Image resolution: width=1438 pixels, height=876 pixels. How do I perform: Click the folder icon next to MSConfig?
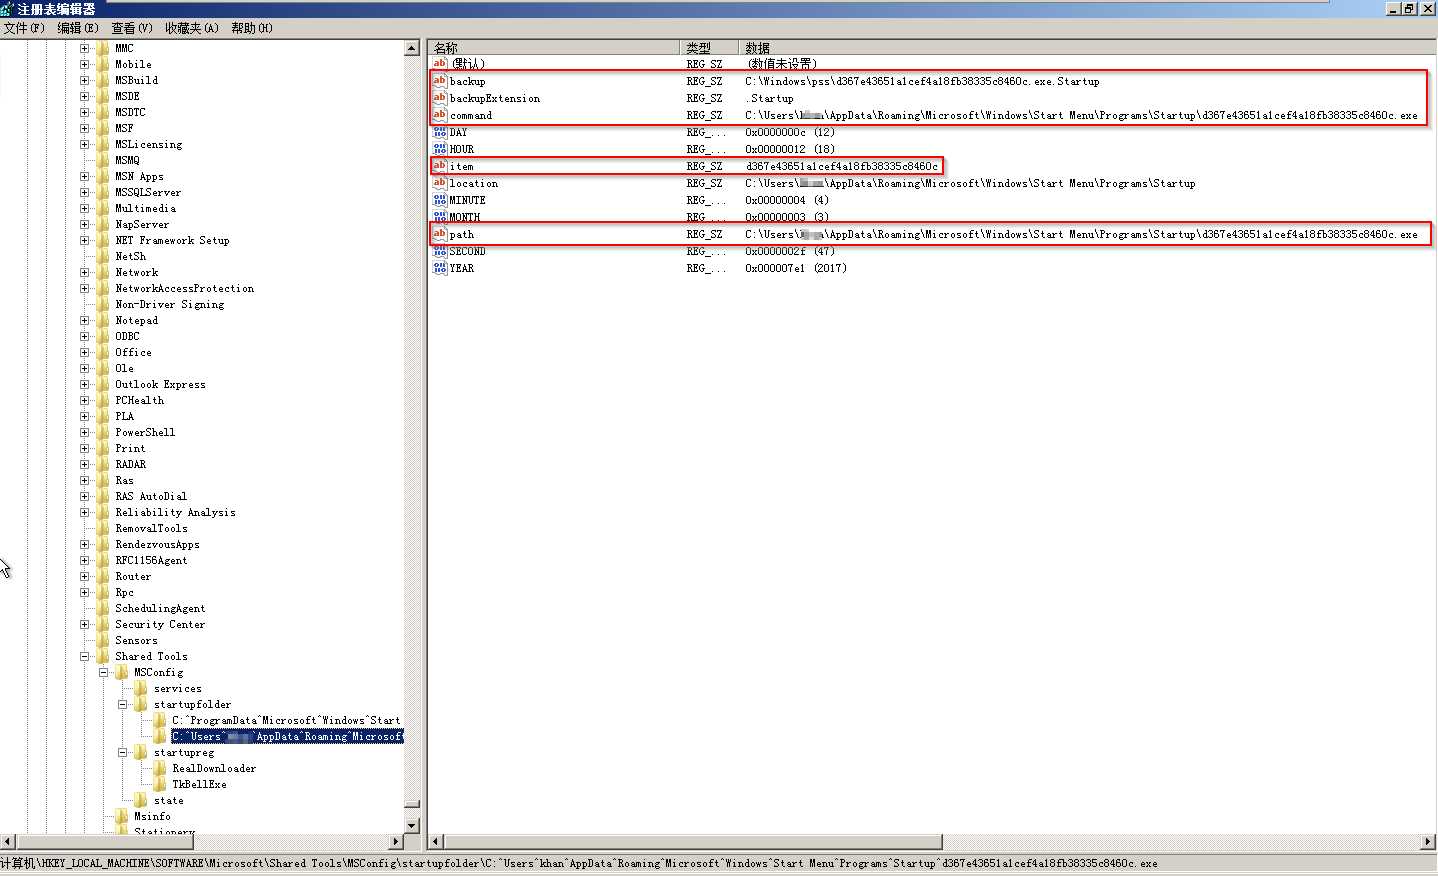[121, 672]
